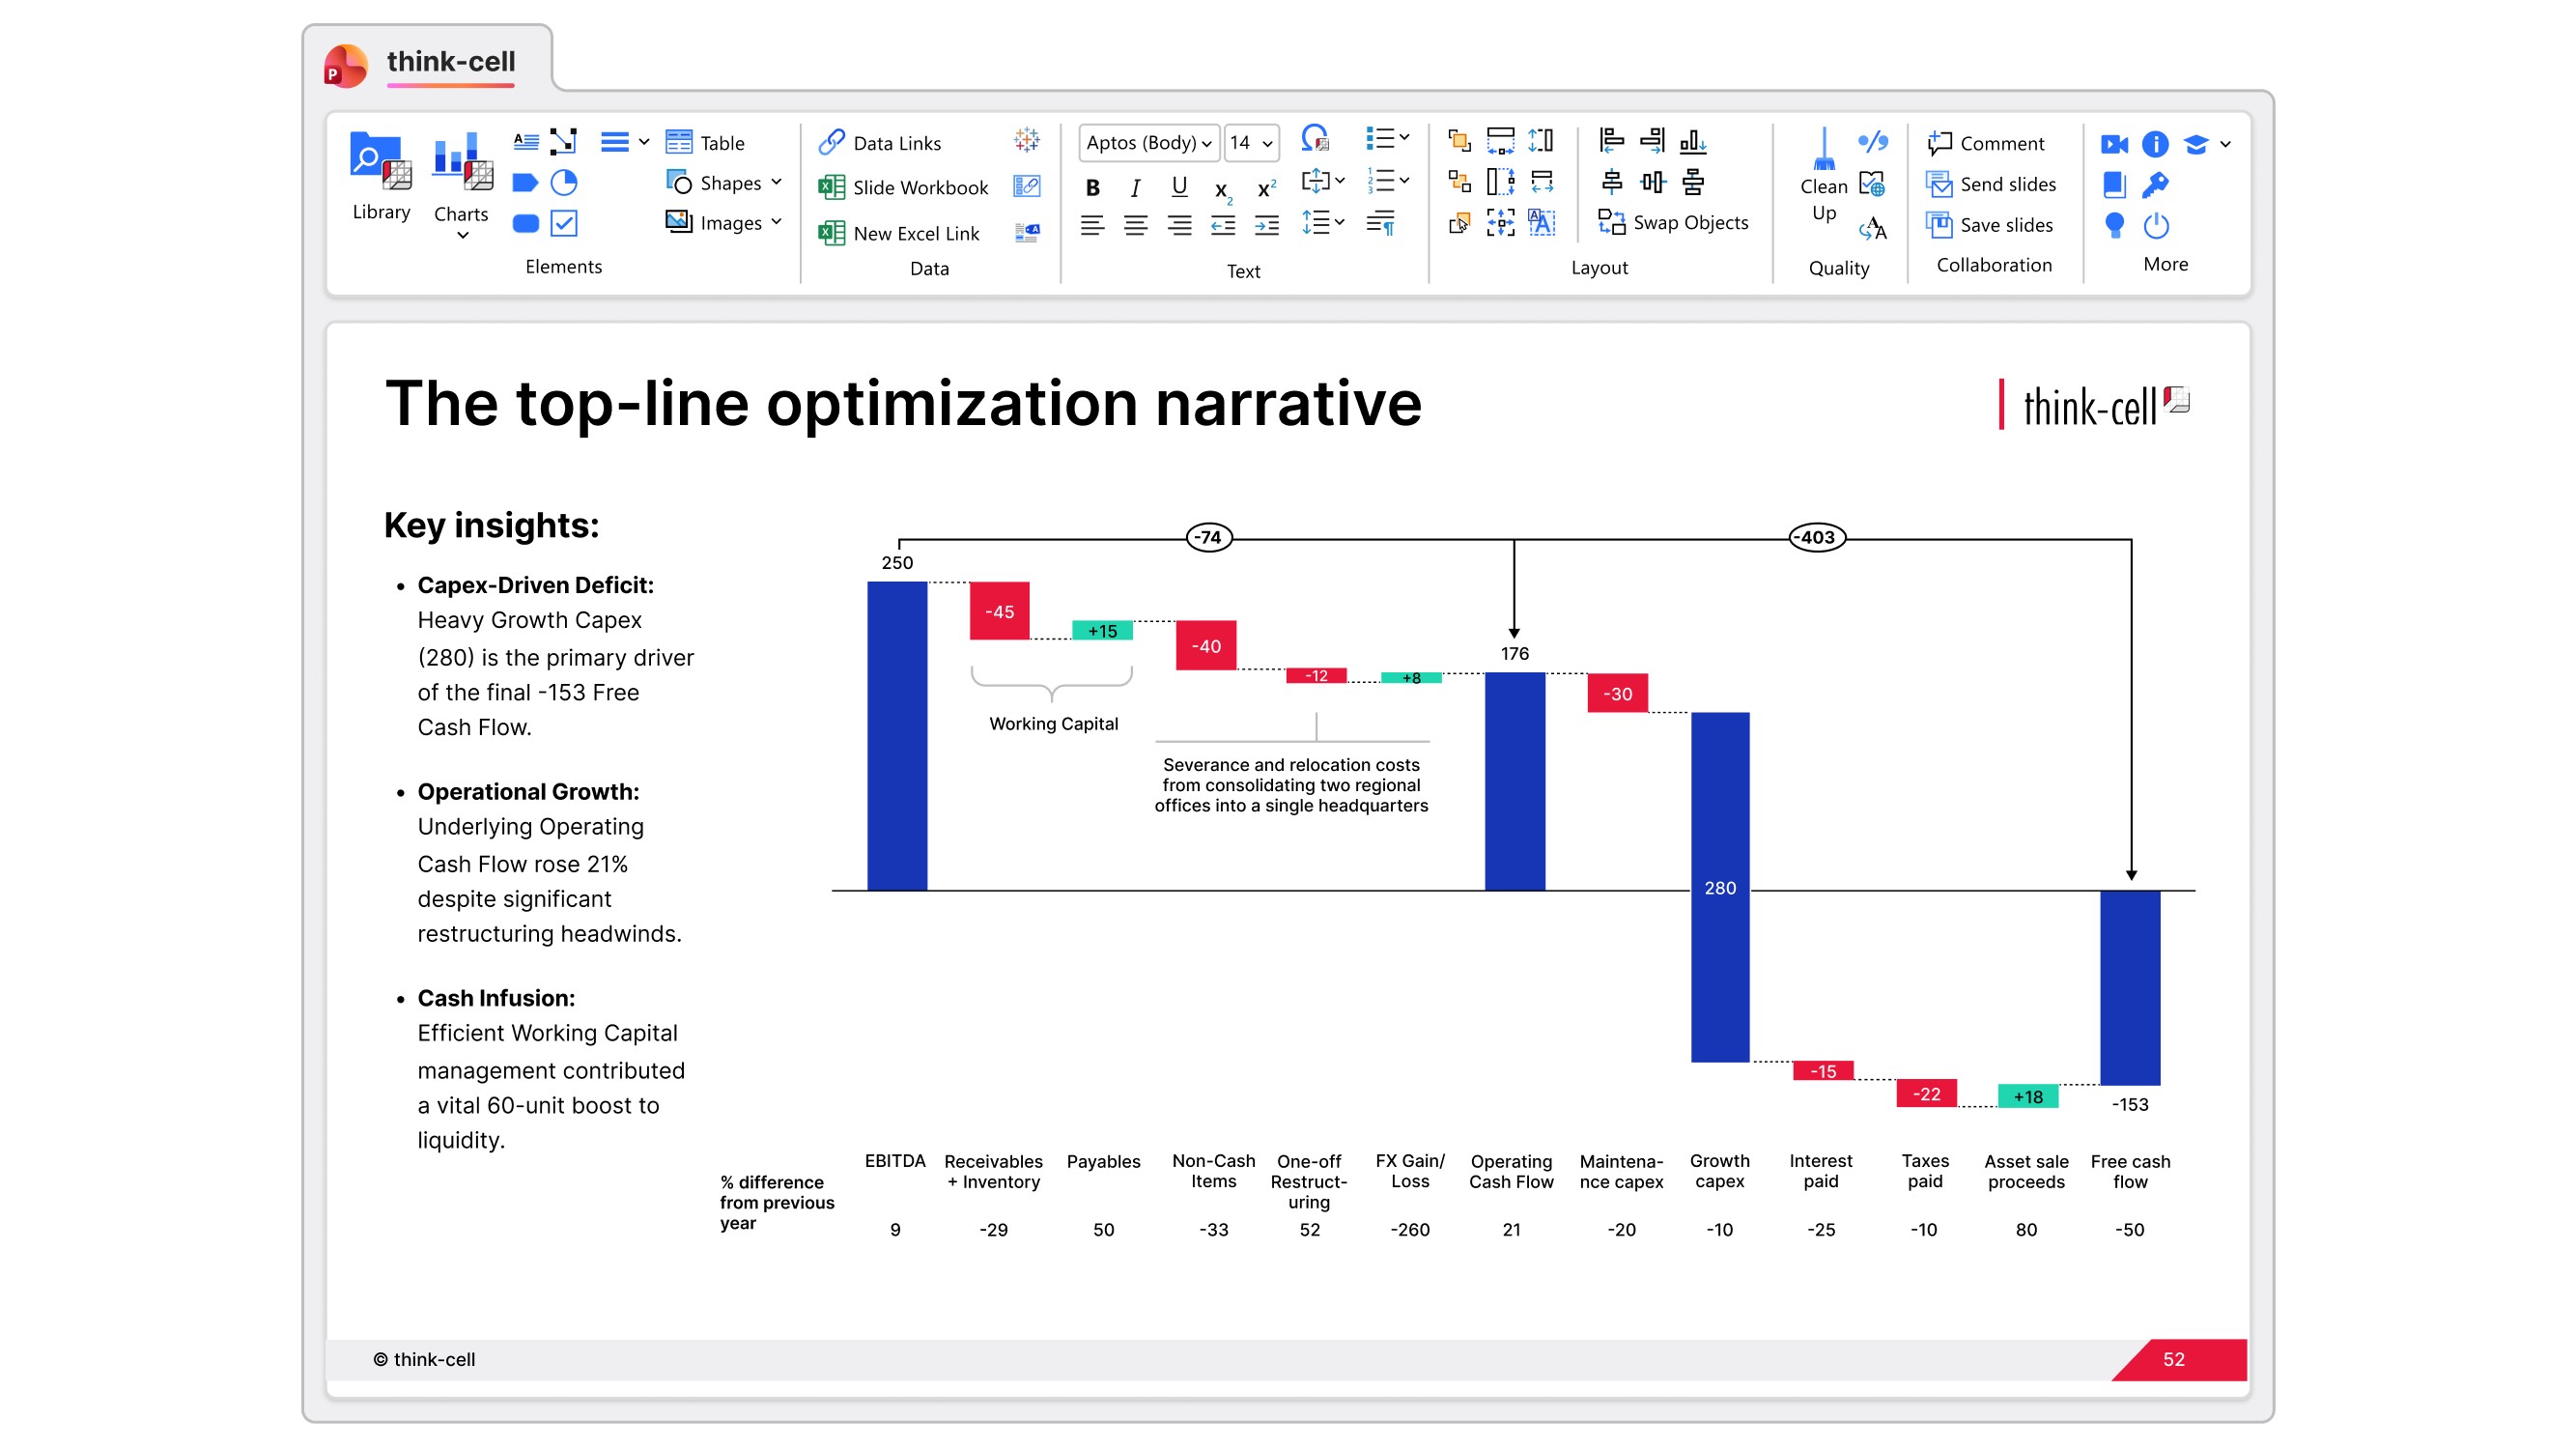Click the Clean Up broom icon

[x=1823, y=150]
